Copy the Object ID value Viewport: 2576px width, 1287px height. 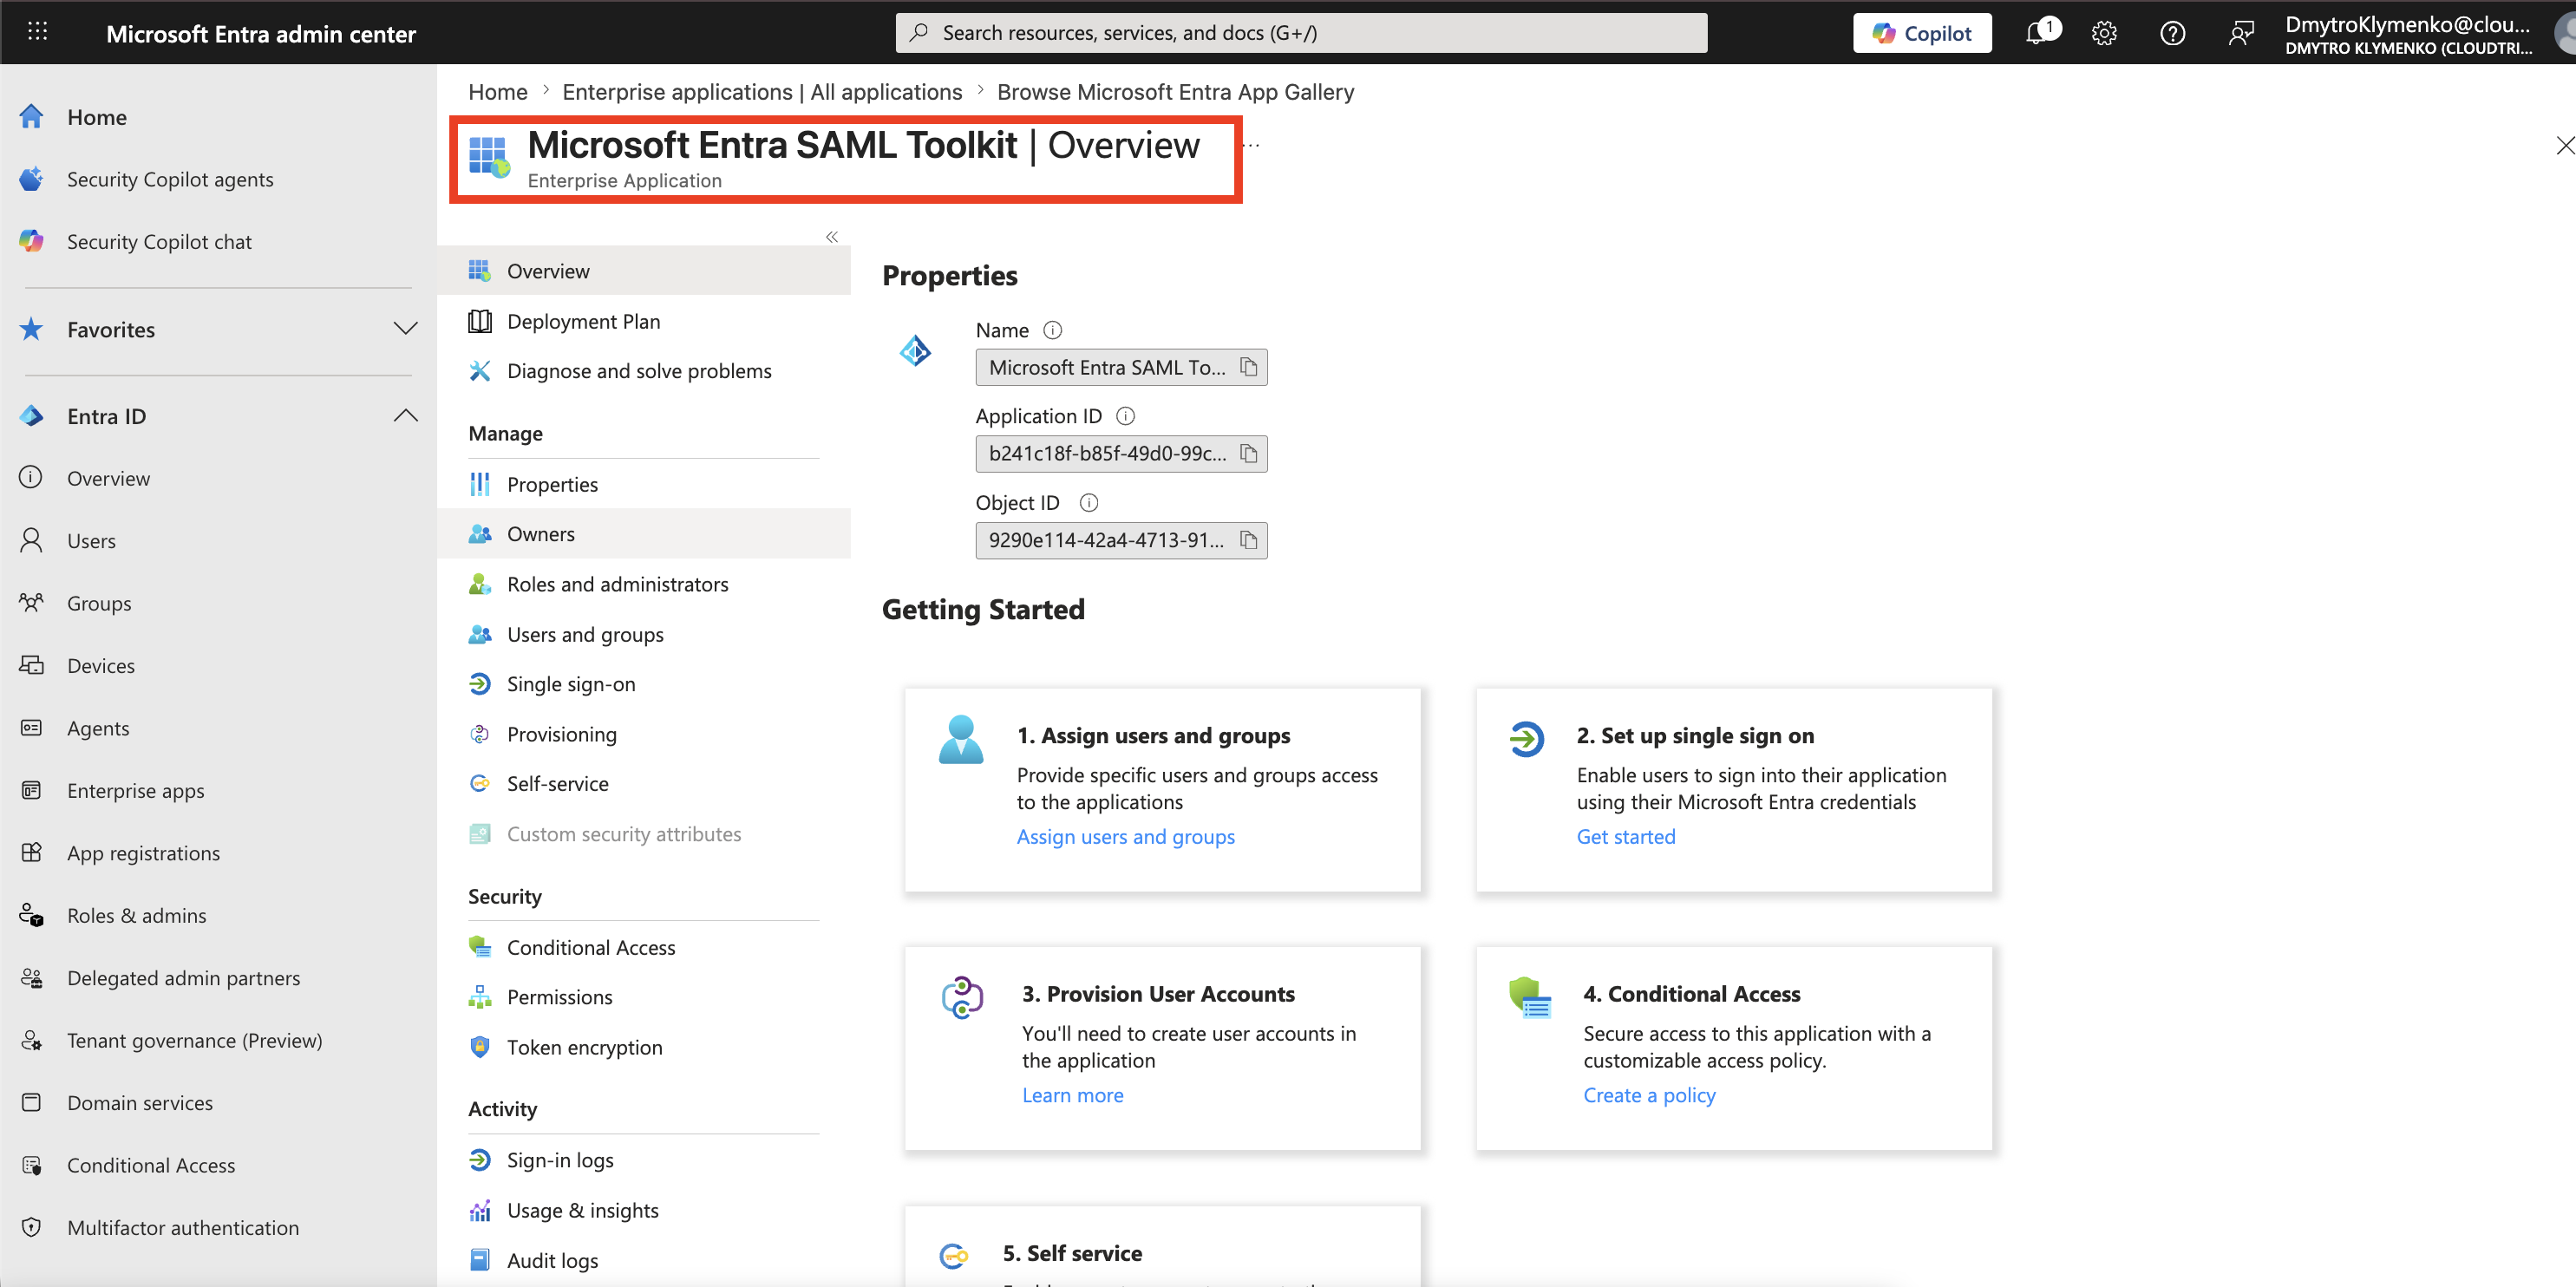click(1248, 540)
